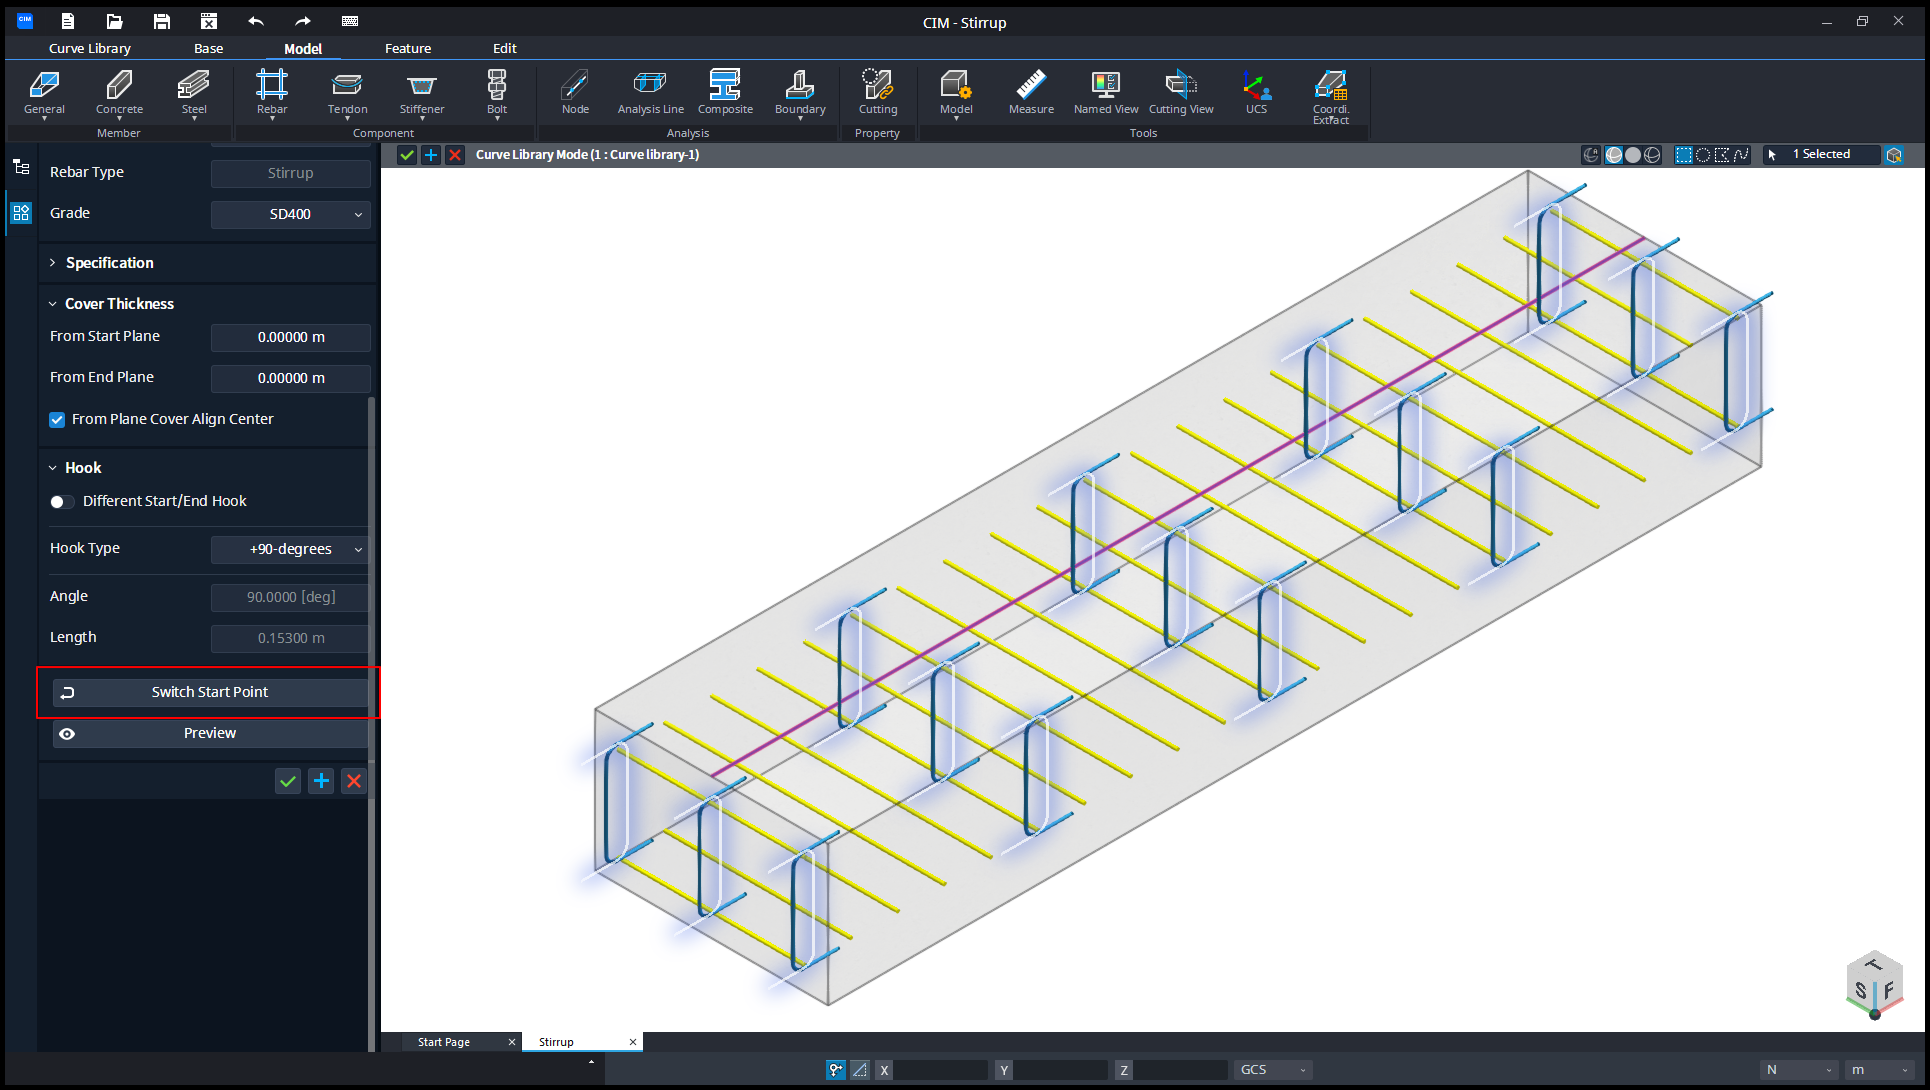This screenshot has height=1090, width=1930.
Task: Cancel with red X in properties panel
Action: click(x=354, y=782)
